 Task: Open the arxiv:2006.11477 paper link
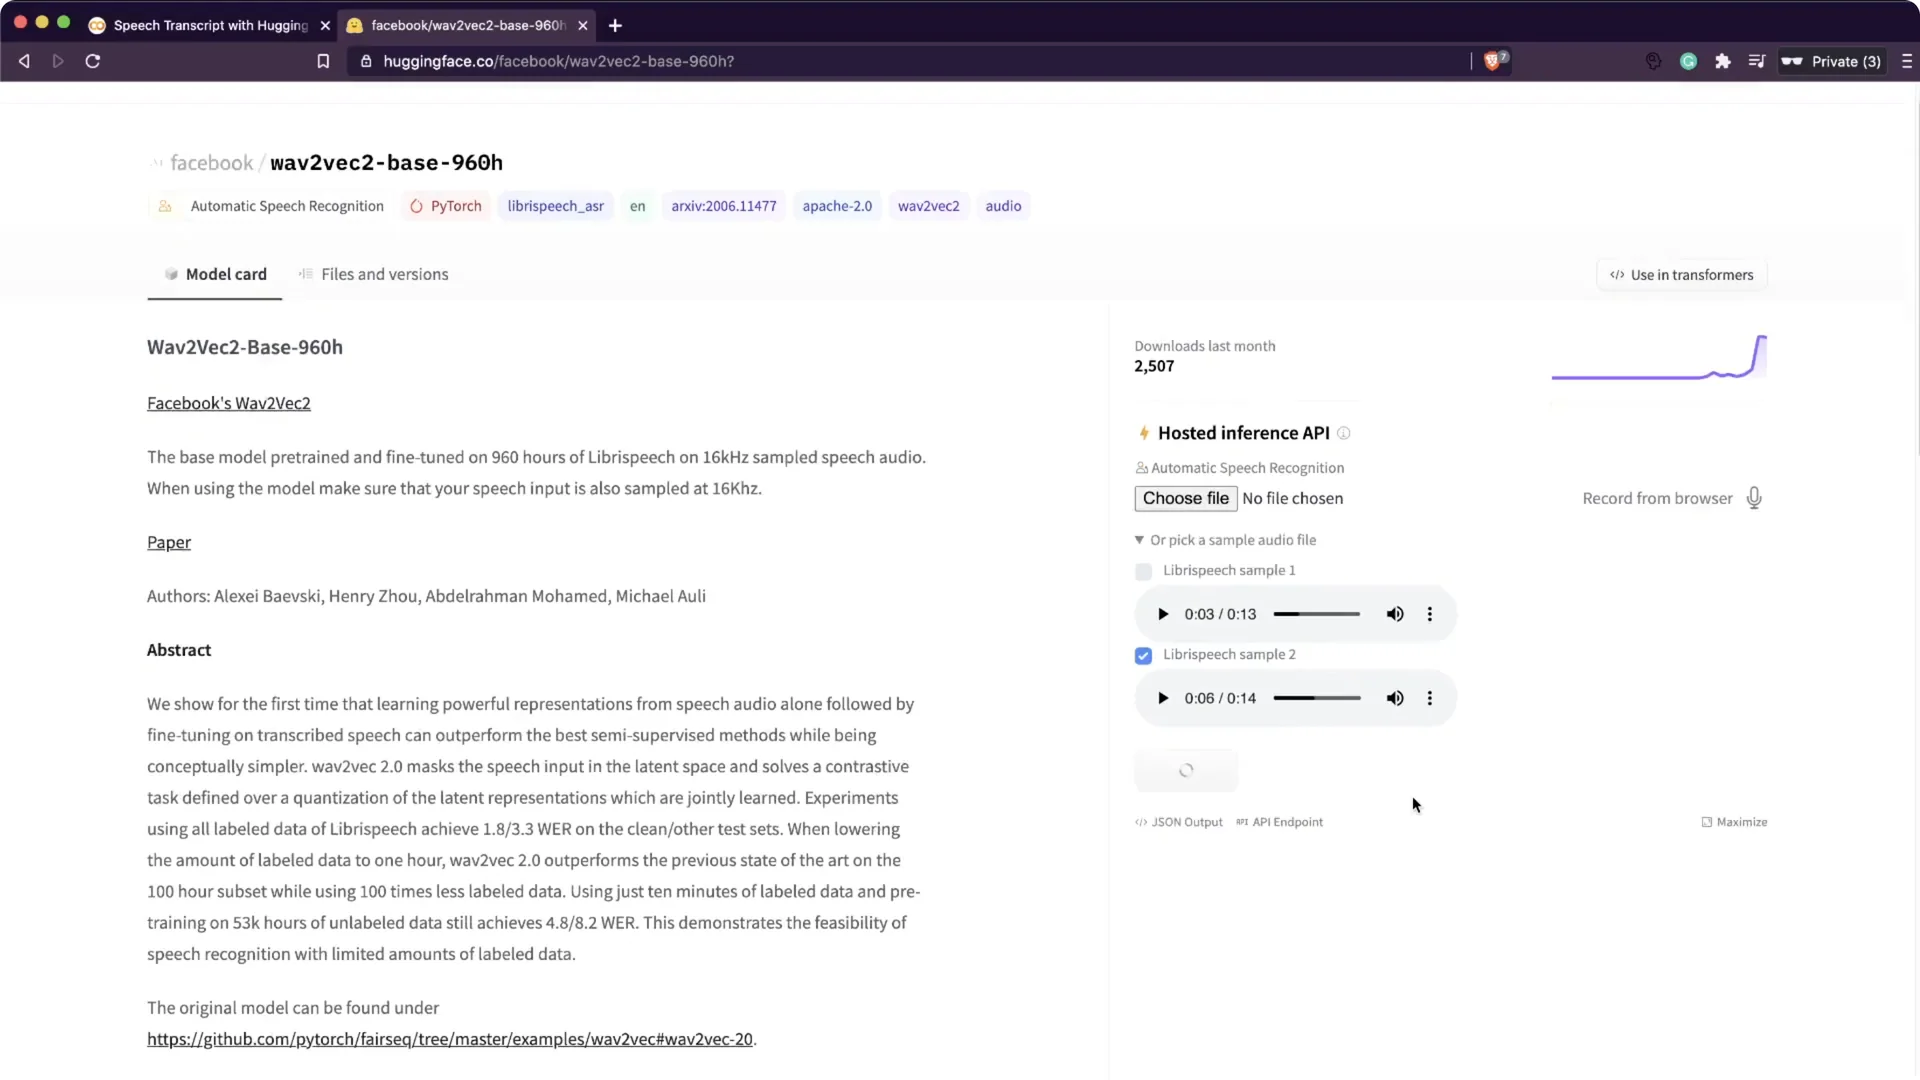pyautogui.click(x=723, y=206)
